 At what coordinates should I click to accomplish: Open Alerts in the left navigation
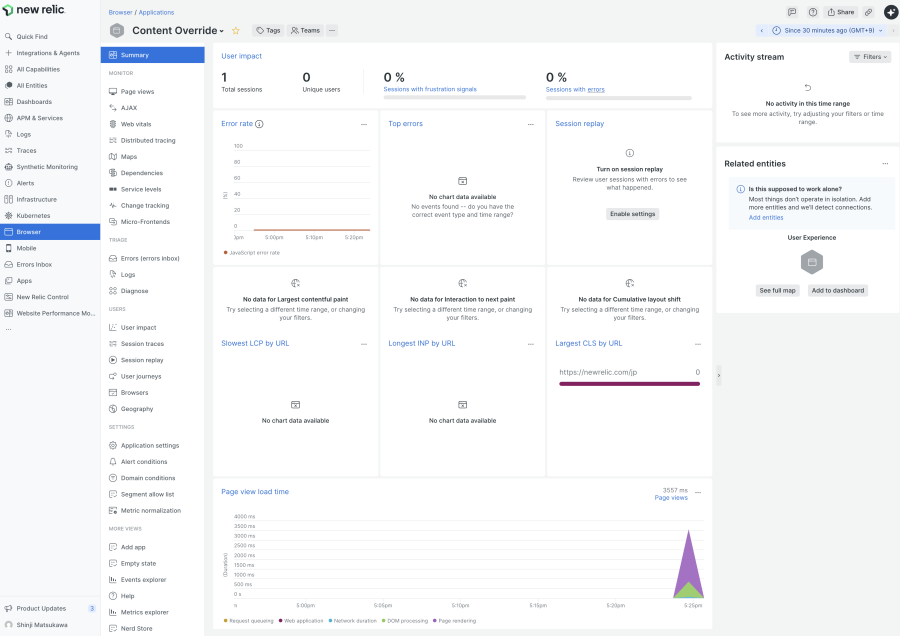25,183
